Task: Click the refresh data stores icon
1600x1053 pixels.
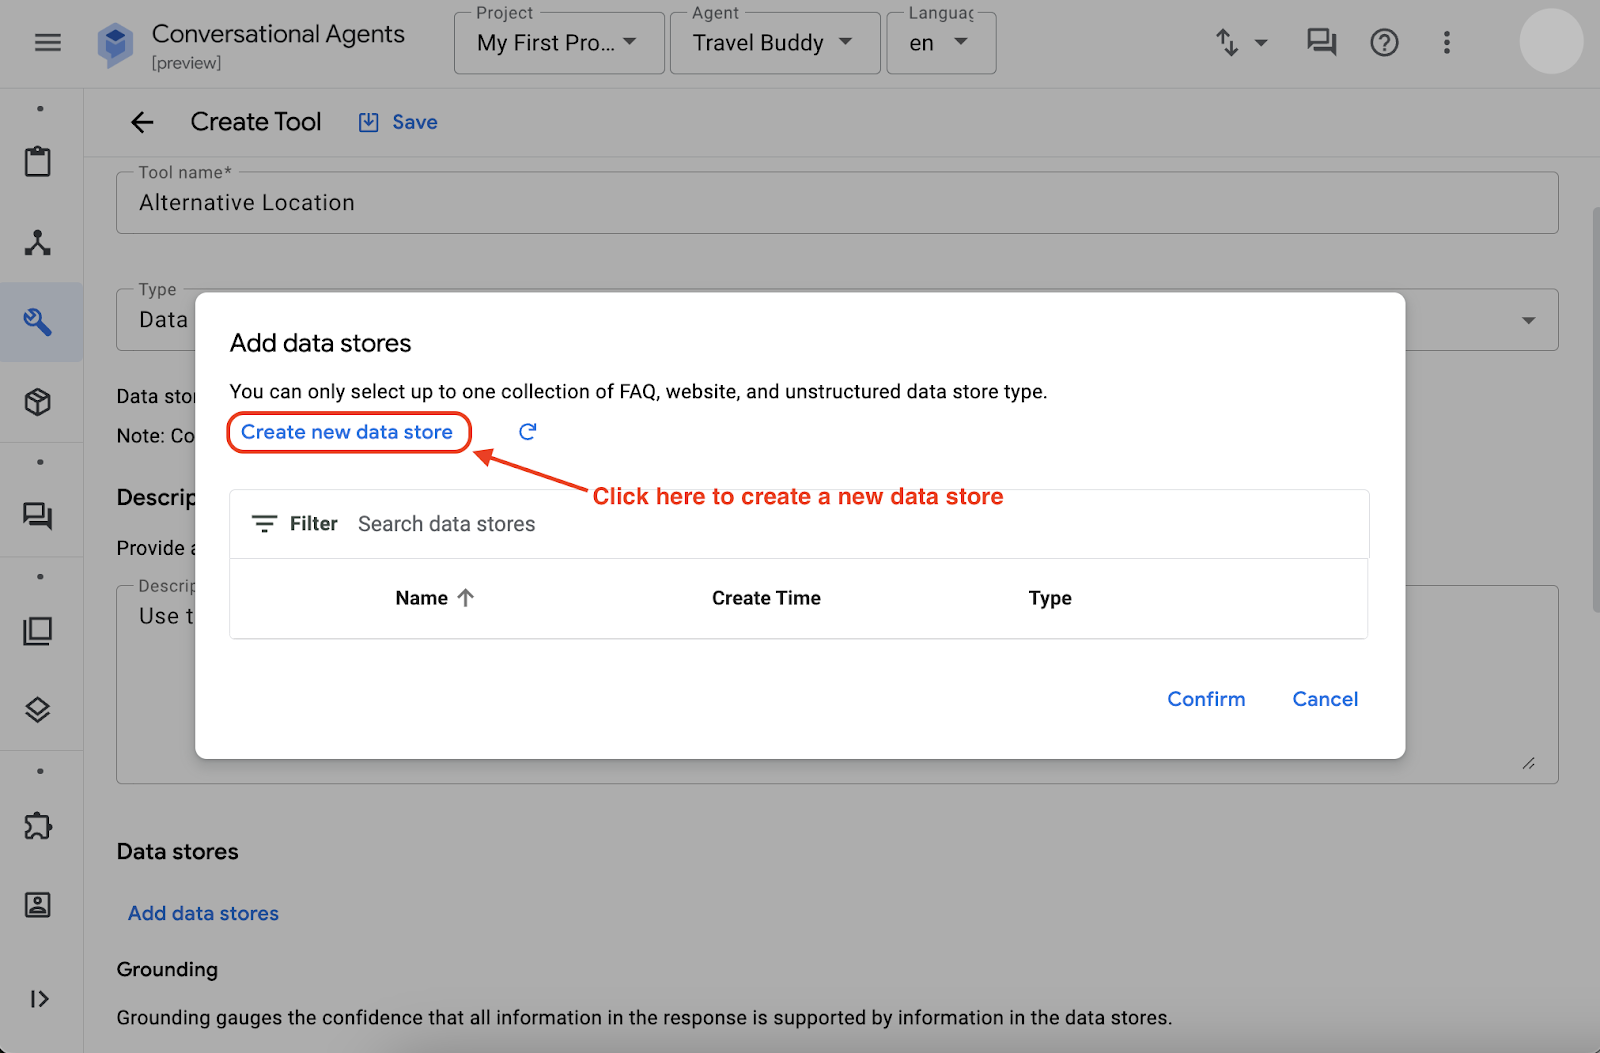Action: (x=527, y=432)
